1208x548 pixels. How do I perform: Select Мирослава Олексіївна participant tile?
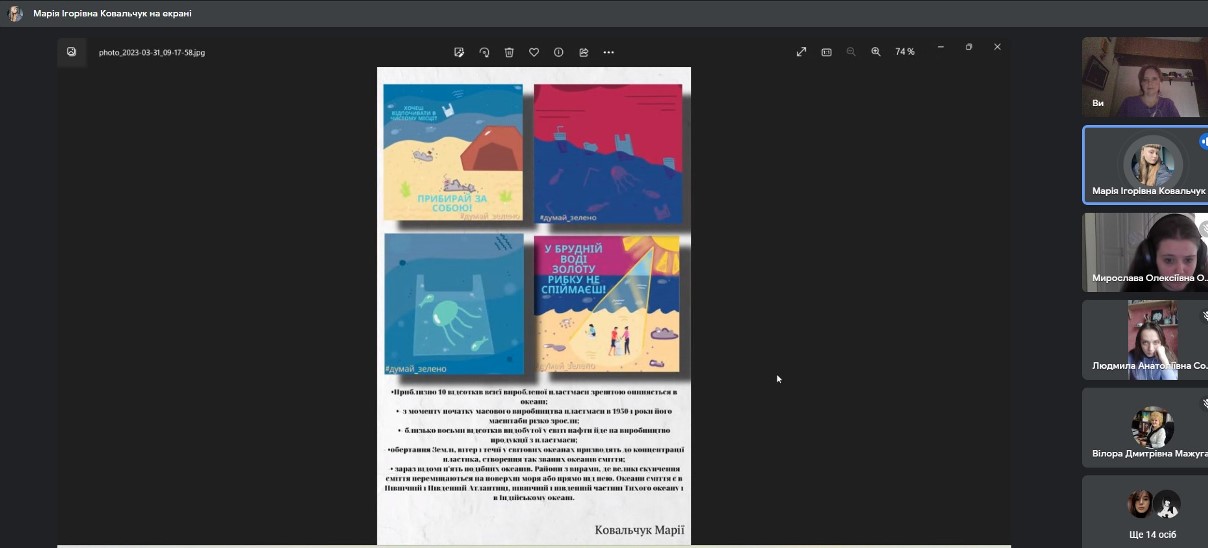[x=1146, y=252]
